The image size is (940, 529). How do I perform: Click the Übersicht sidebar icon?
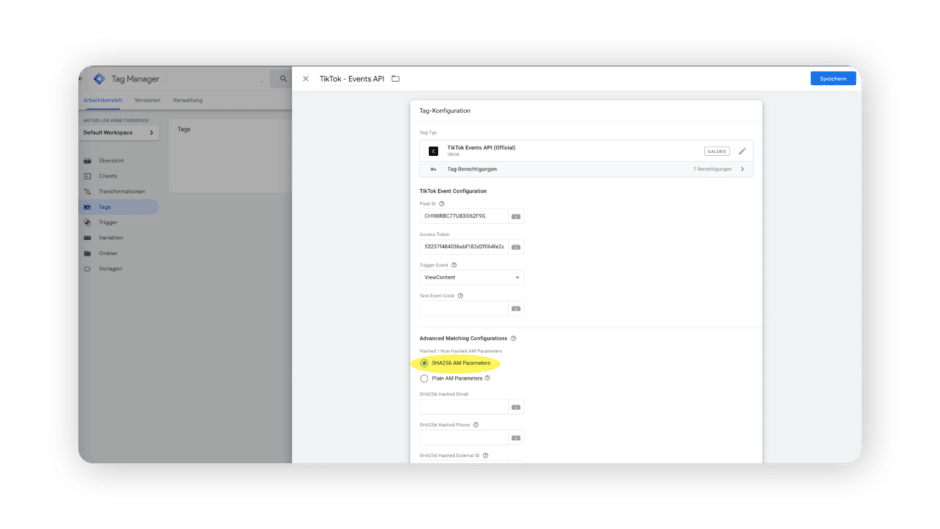click(x=88, y=161)
